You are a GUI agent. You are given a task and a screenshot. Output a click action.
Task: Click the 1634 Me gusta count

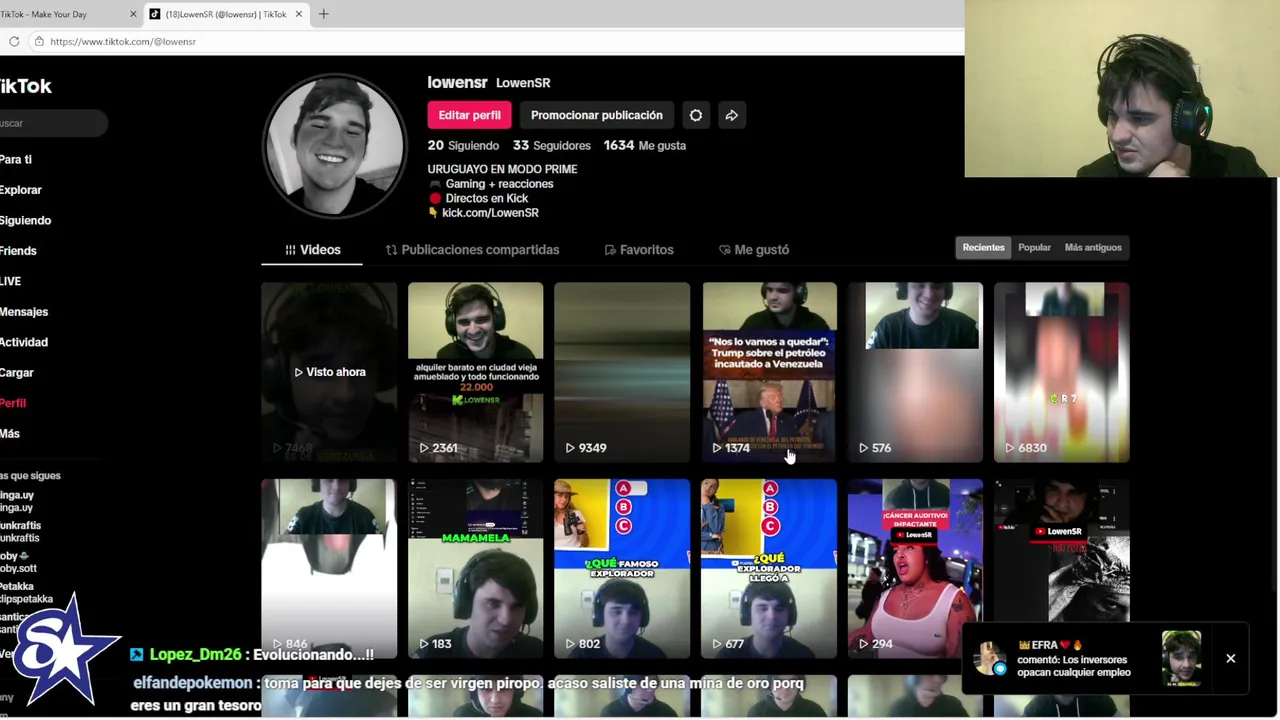(645, 145)
